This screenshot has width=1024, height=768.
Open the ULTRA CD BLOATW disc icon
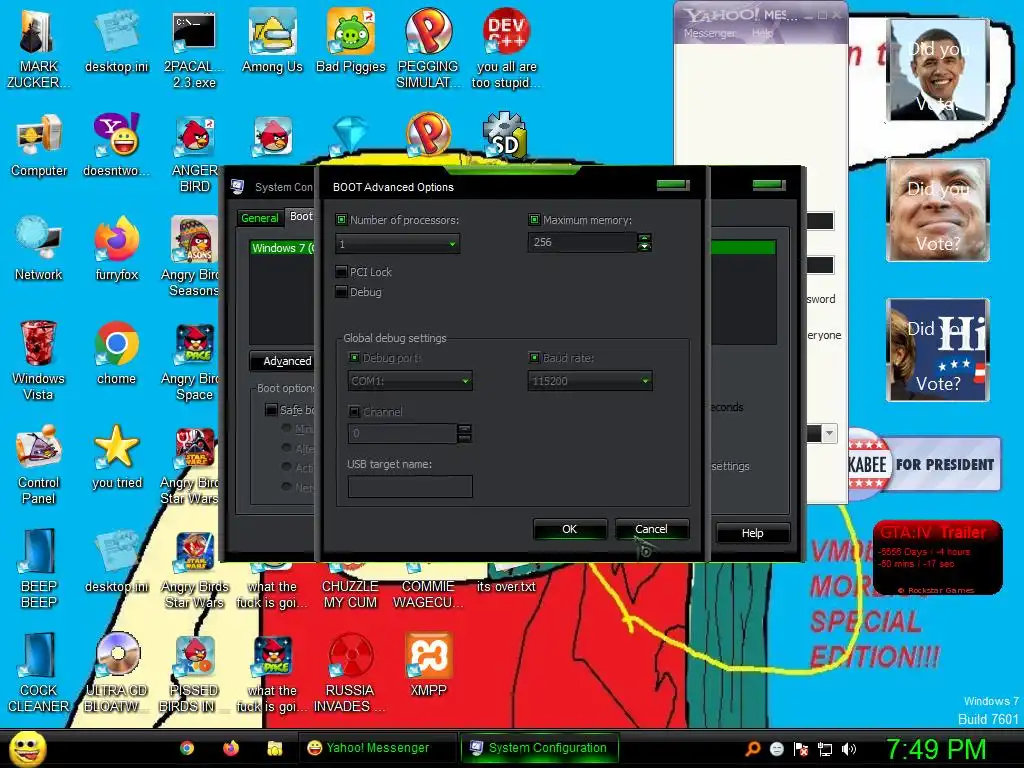click(116, 673)
